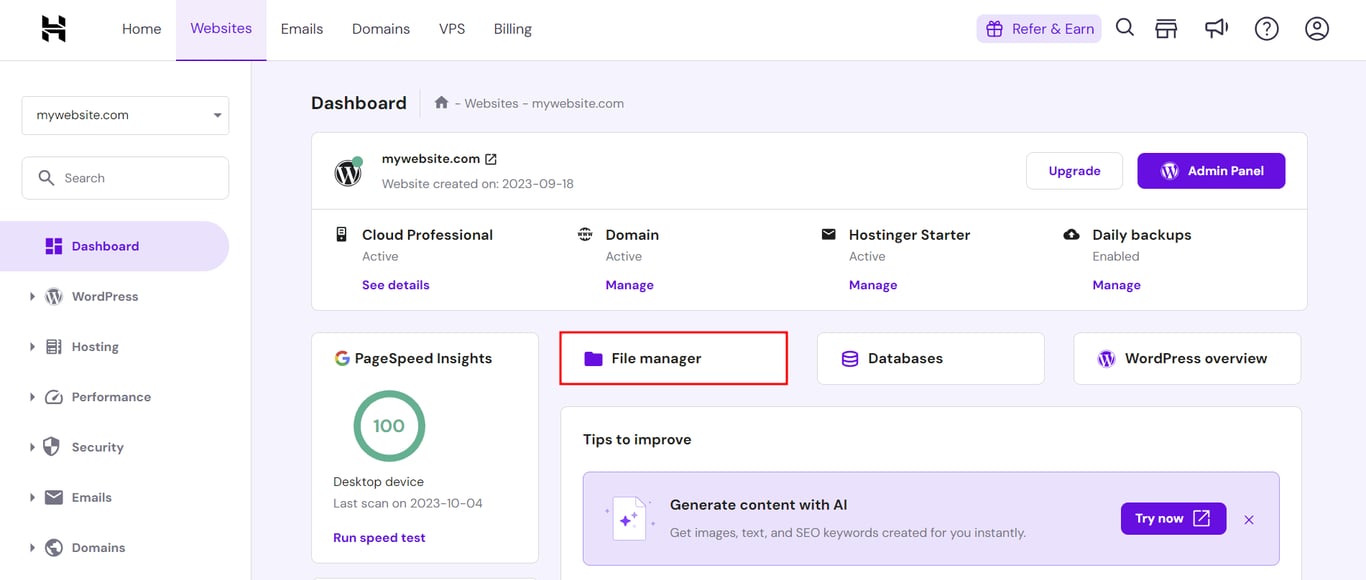Switch to the Emails tab

(x=301, y=28)
